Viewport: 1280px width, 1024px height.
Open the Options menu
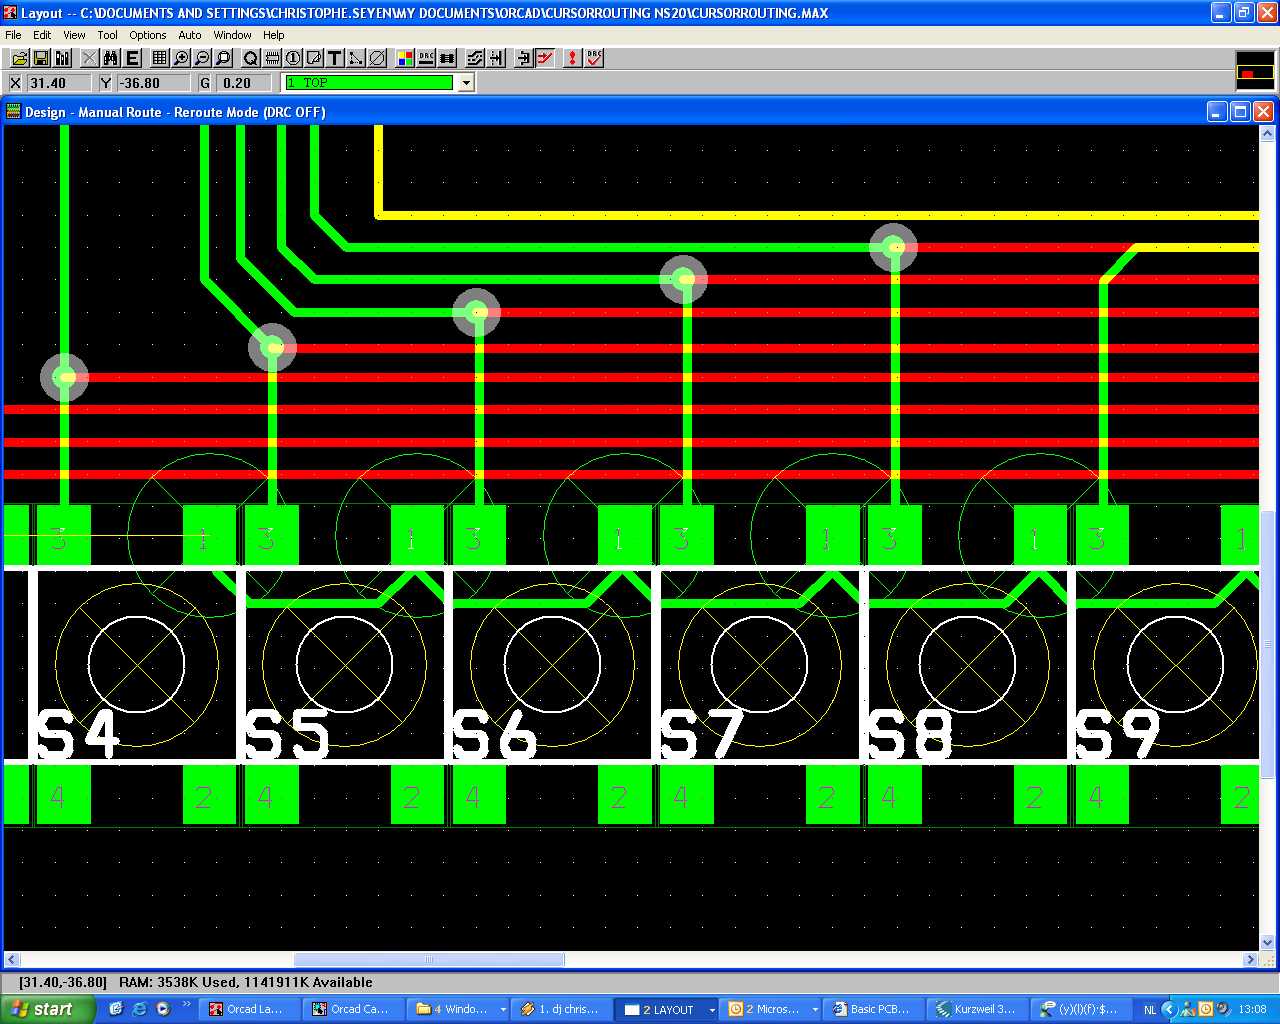(147, 35)
